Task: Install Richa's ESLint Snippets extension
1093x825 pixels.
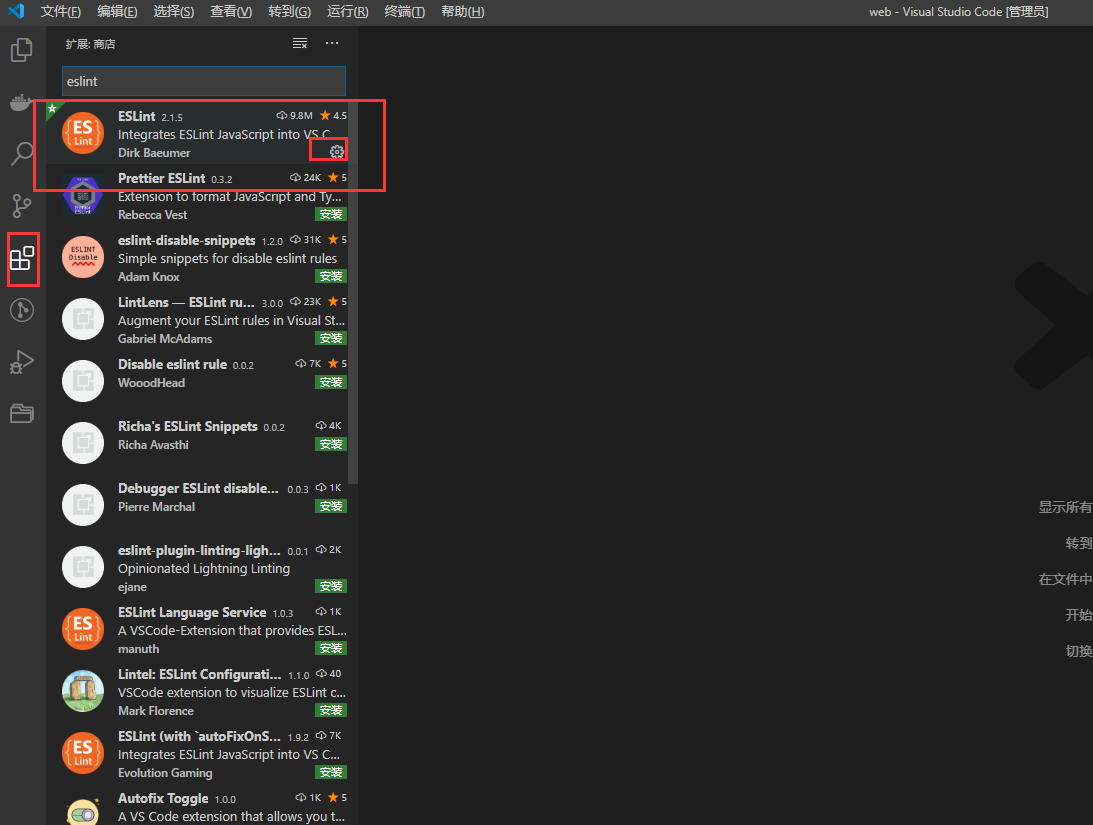Action: (330, 444)
